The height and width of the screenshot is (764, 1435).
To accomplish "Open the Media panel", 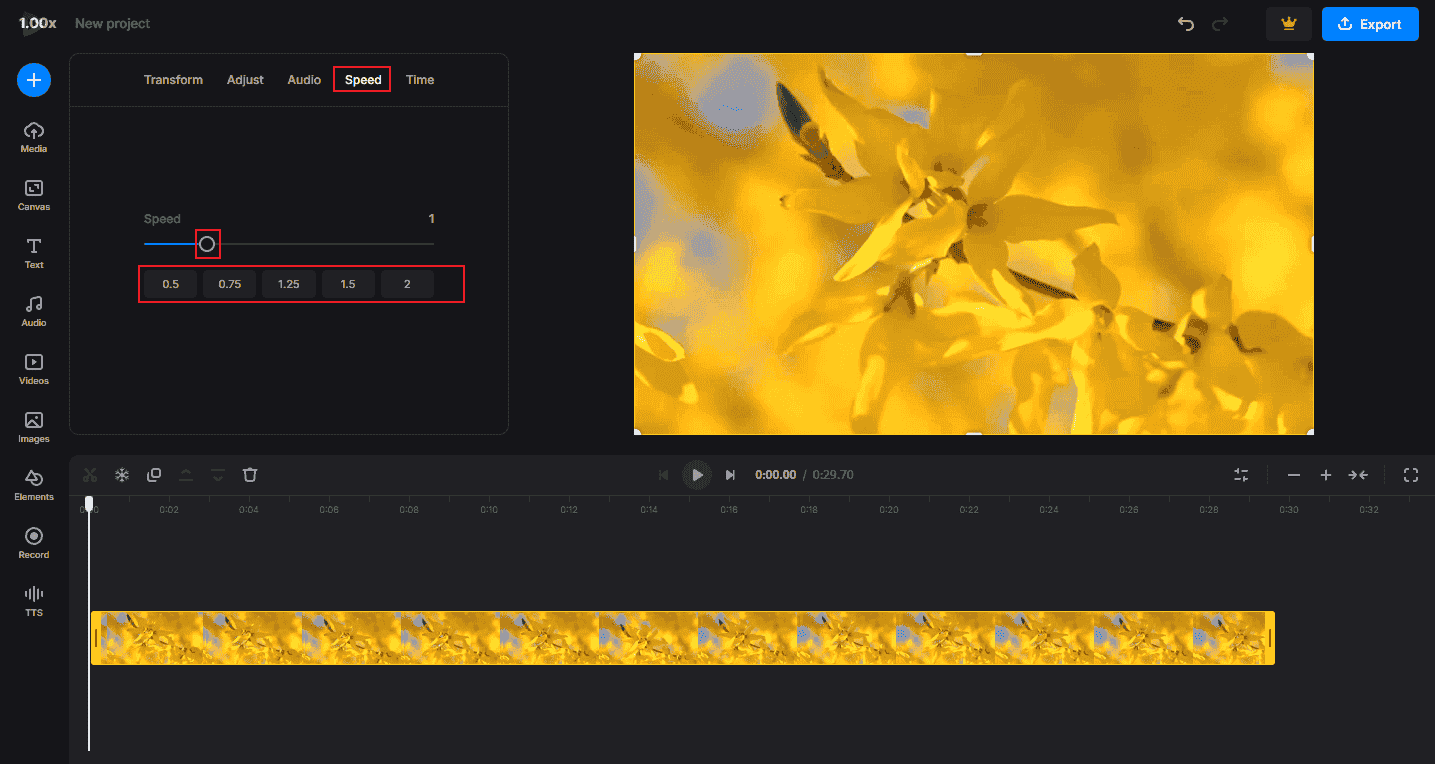I will (33, 137).
